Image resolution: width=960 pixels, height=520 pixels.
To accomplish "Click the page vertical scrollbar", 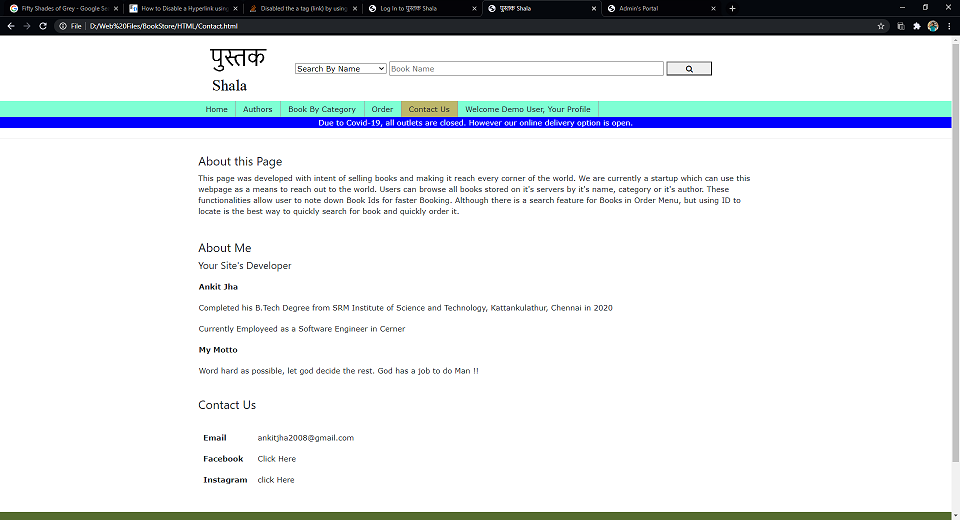I will coord(955,252).
